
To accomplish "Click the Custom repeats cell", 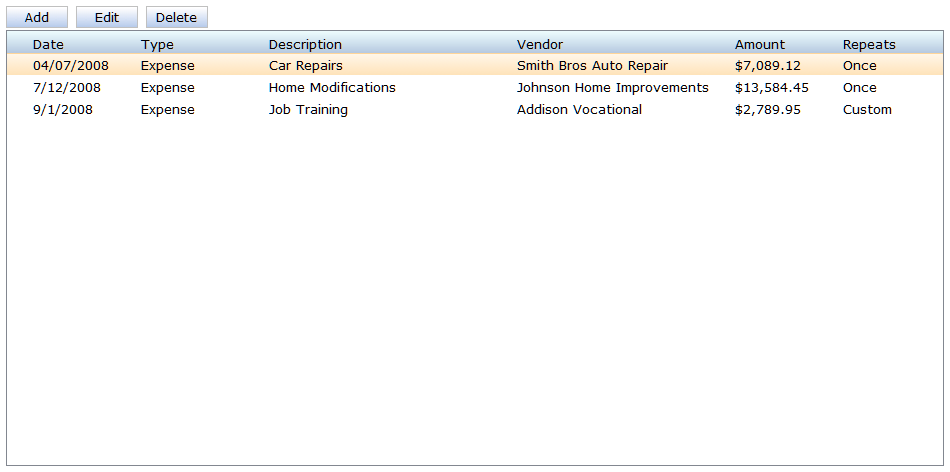I will [867, 110].
